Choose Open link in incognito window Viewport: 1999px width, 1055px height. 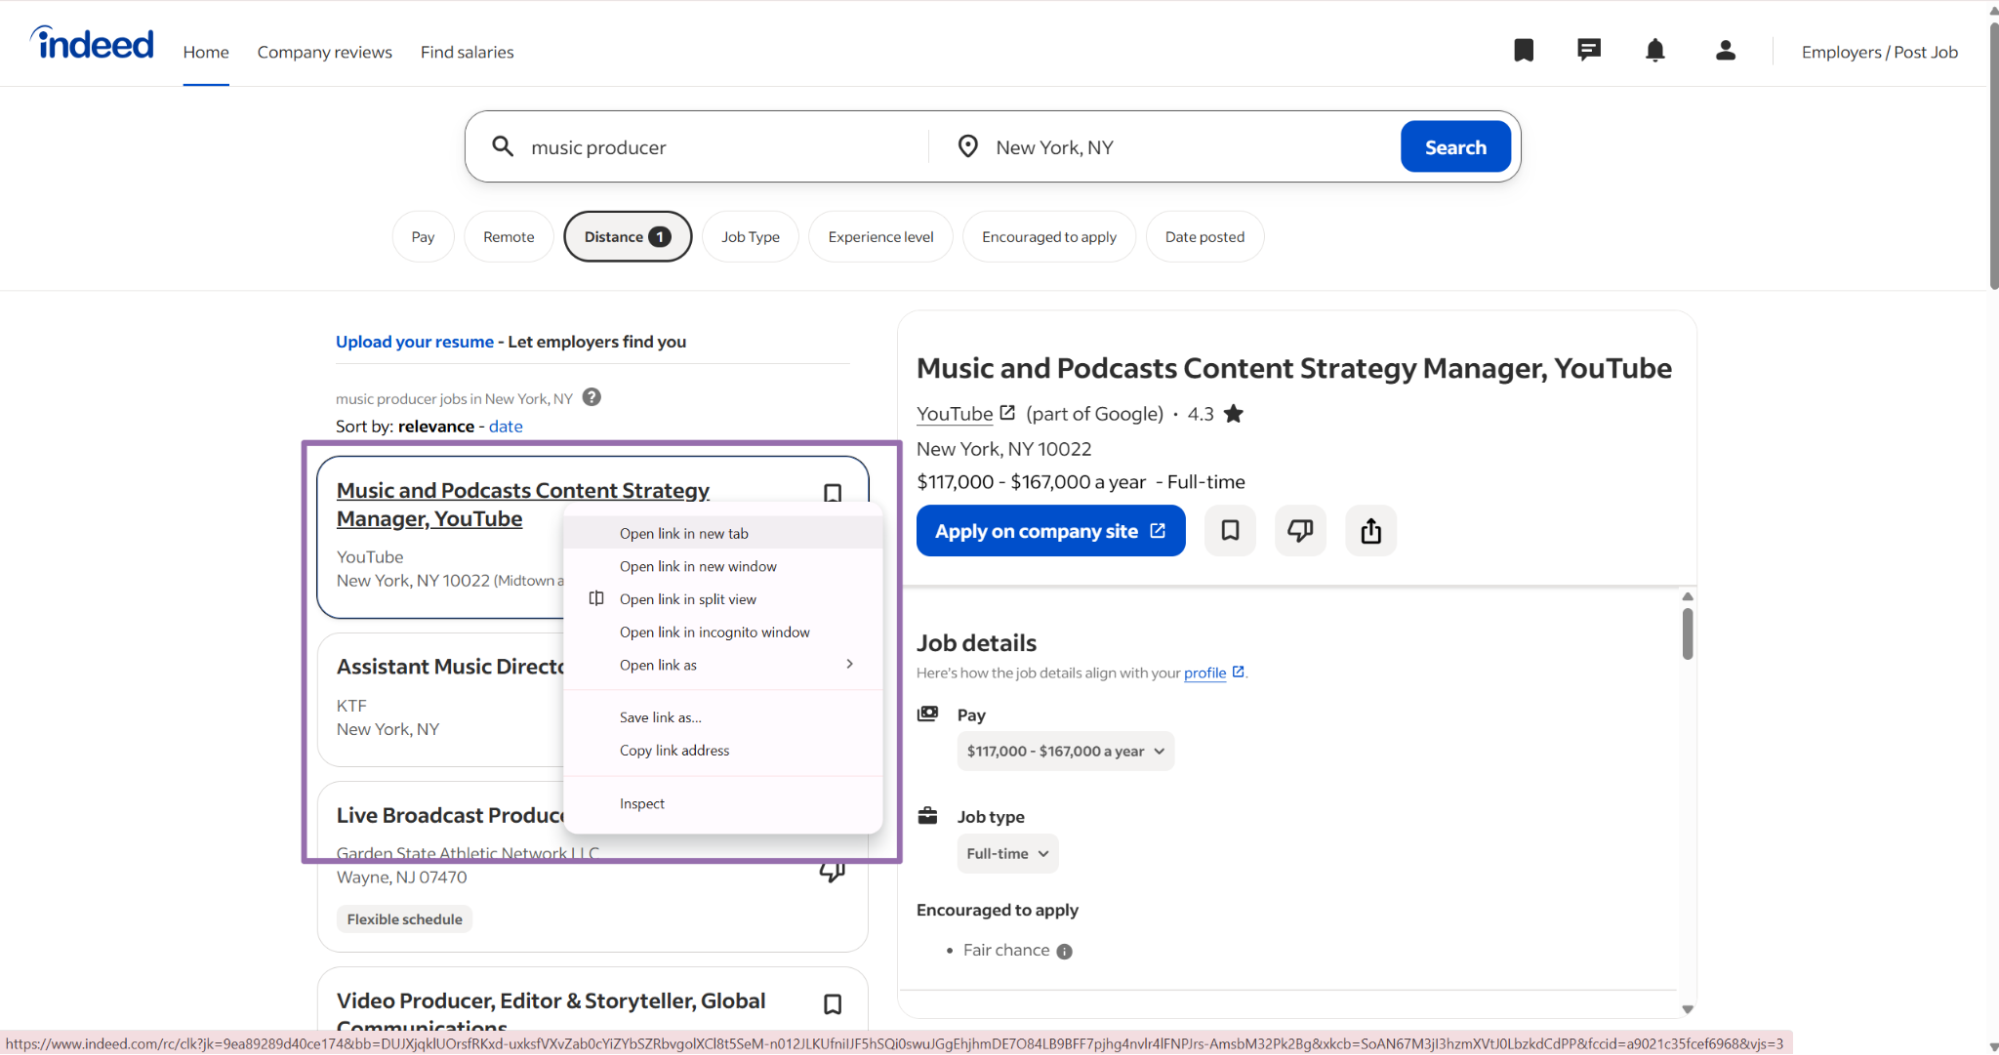click(x=723, y=632)
